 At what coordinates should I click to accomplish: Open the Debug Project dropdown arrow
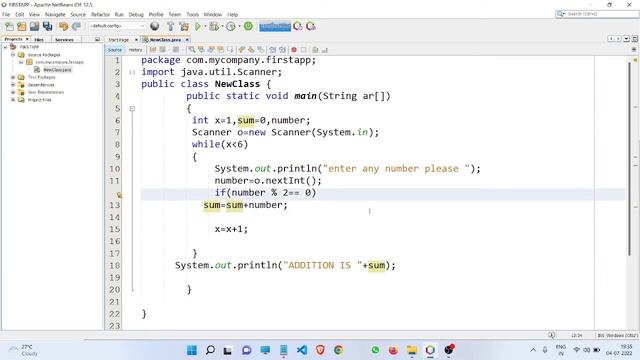point(221,27)
